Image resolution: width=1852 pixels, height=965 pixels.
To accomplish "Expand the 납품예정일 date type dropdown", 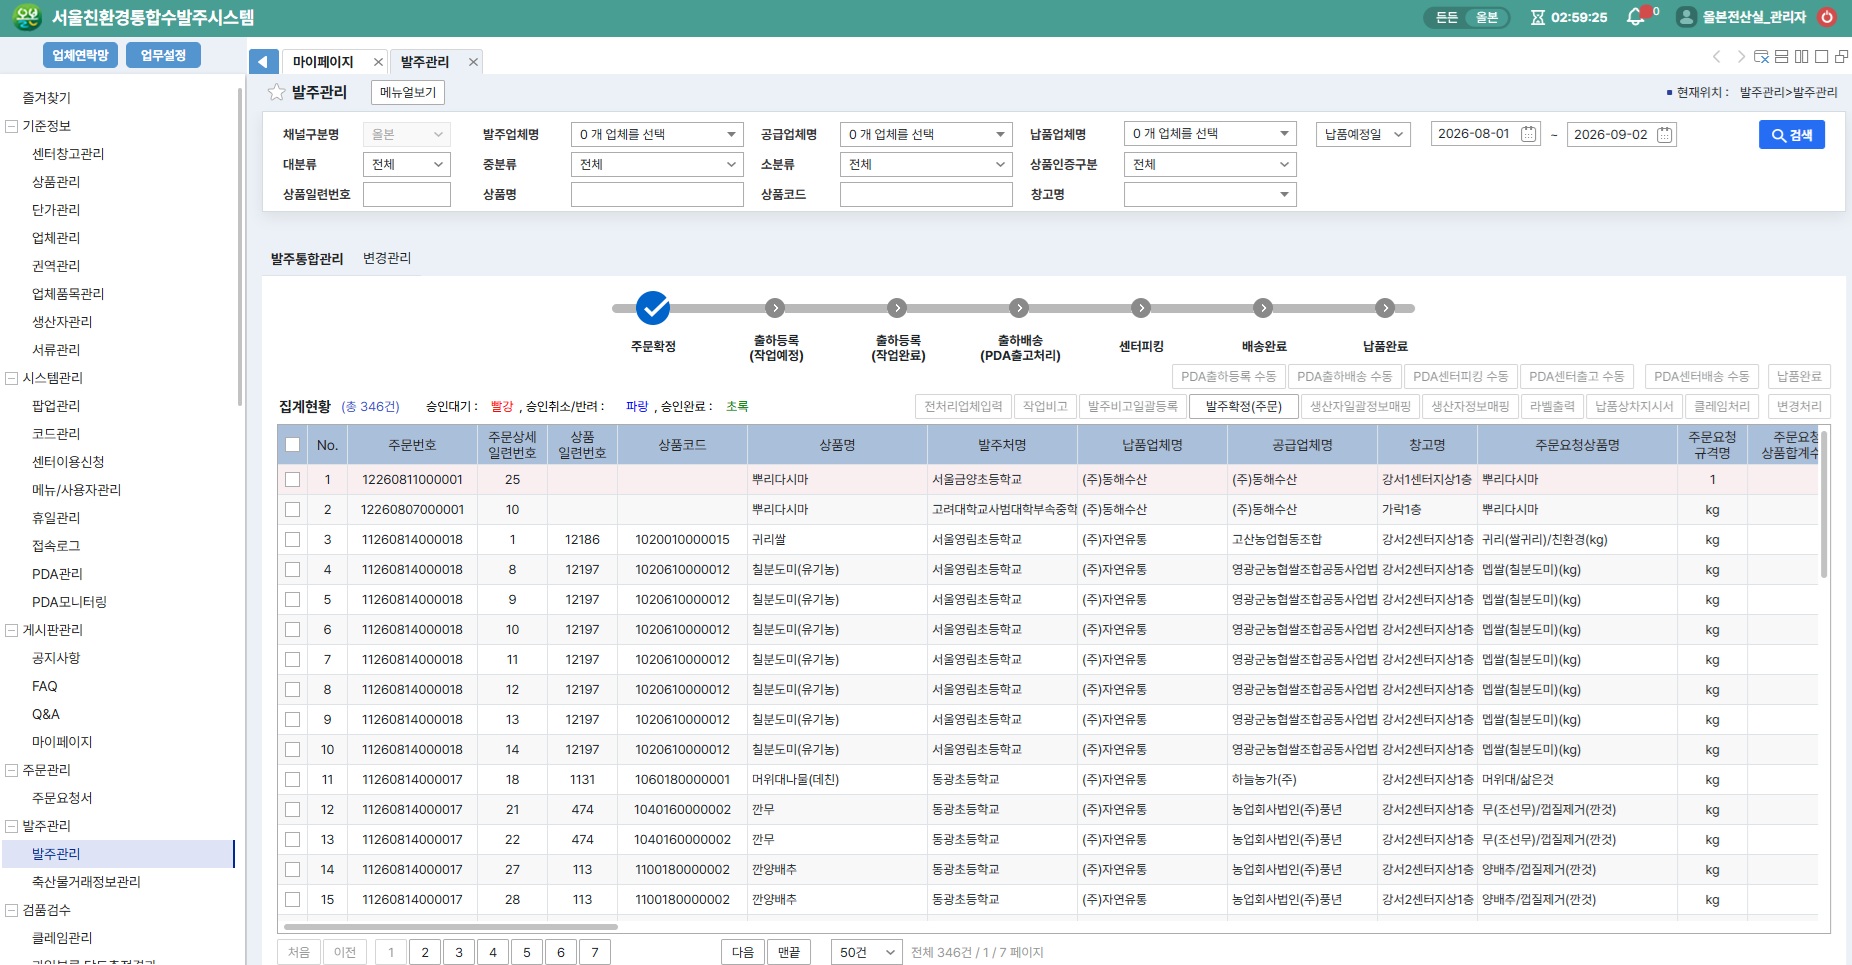I will (1363, 134).
